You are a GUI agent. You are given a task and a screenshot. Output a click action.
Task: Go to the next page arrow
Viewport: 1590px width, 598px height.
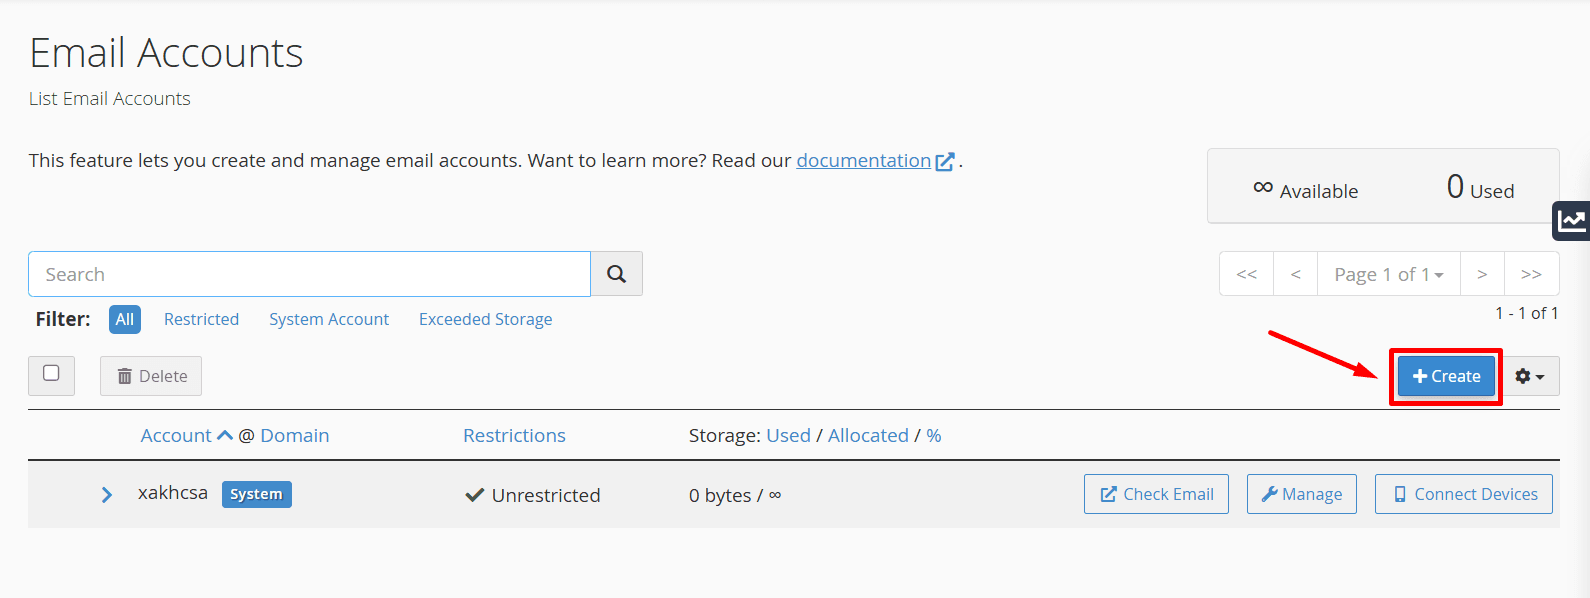pos(1482,274)
